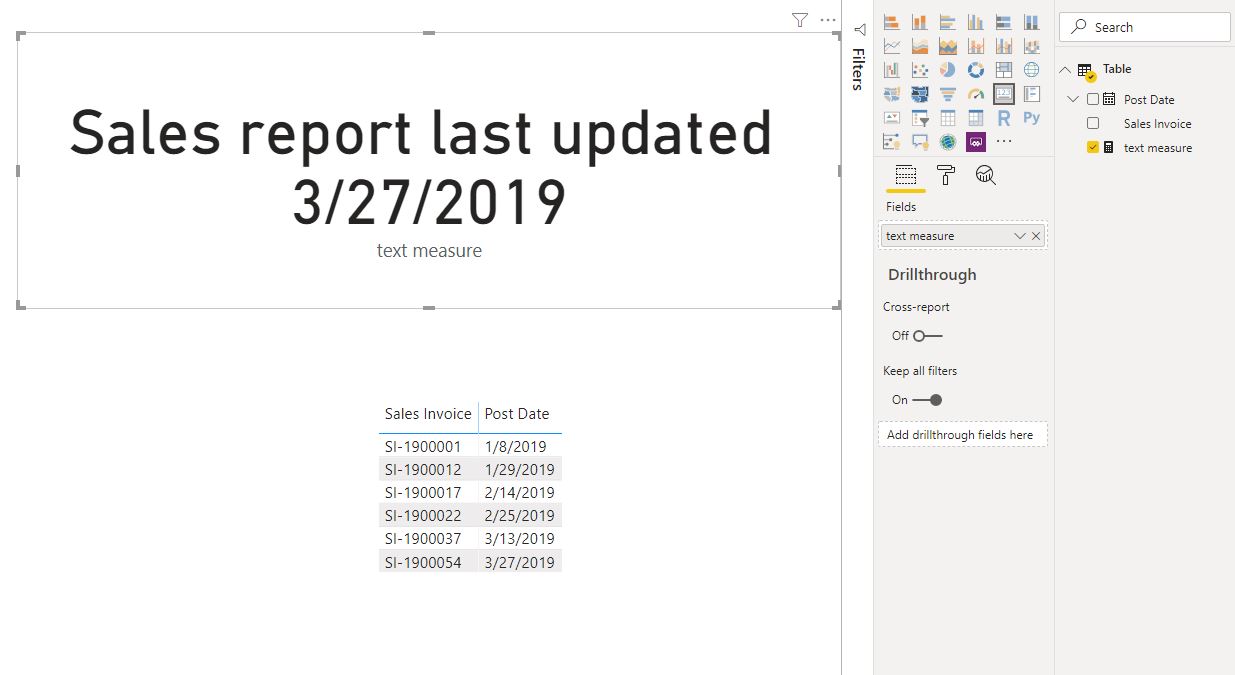1235x675 pixels.
Task: Toggle Keep all filters switch
Action: tap(928, 400)
